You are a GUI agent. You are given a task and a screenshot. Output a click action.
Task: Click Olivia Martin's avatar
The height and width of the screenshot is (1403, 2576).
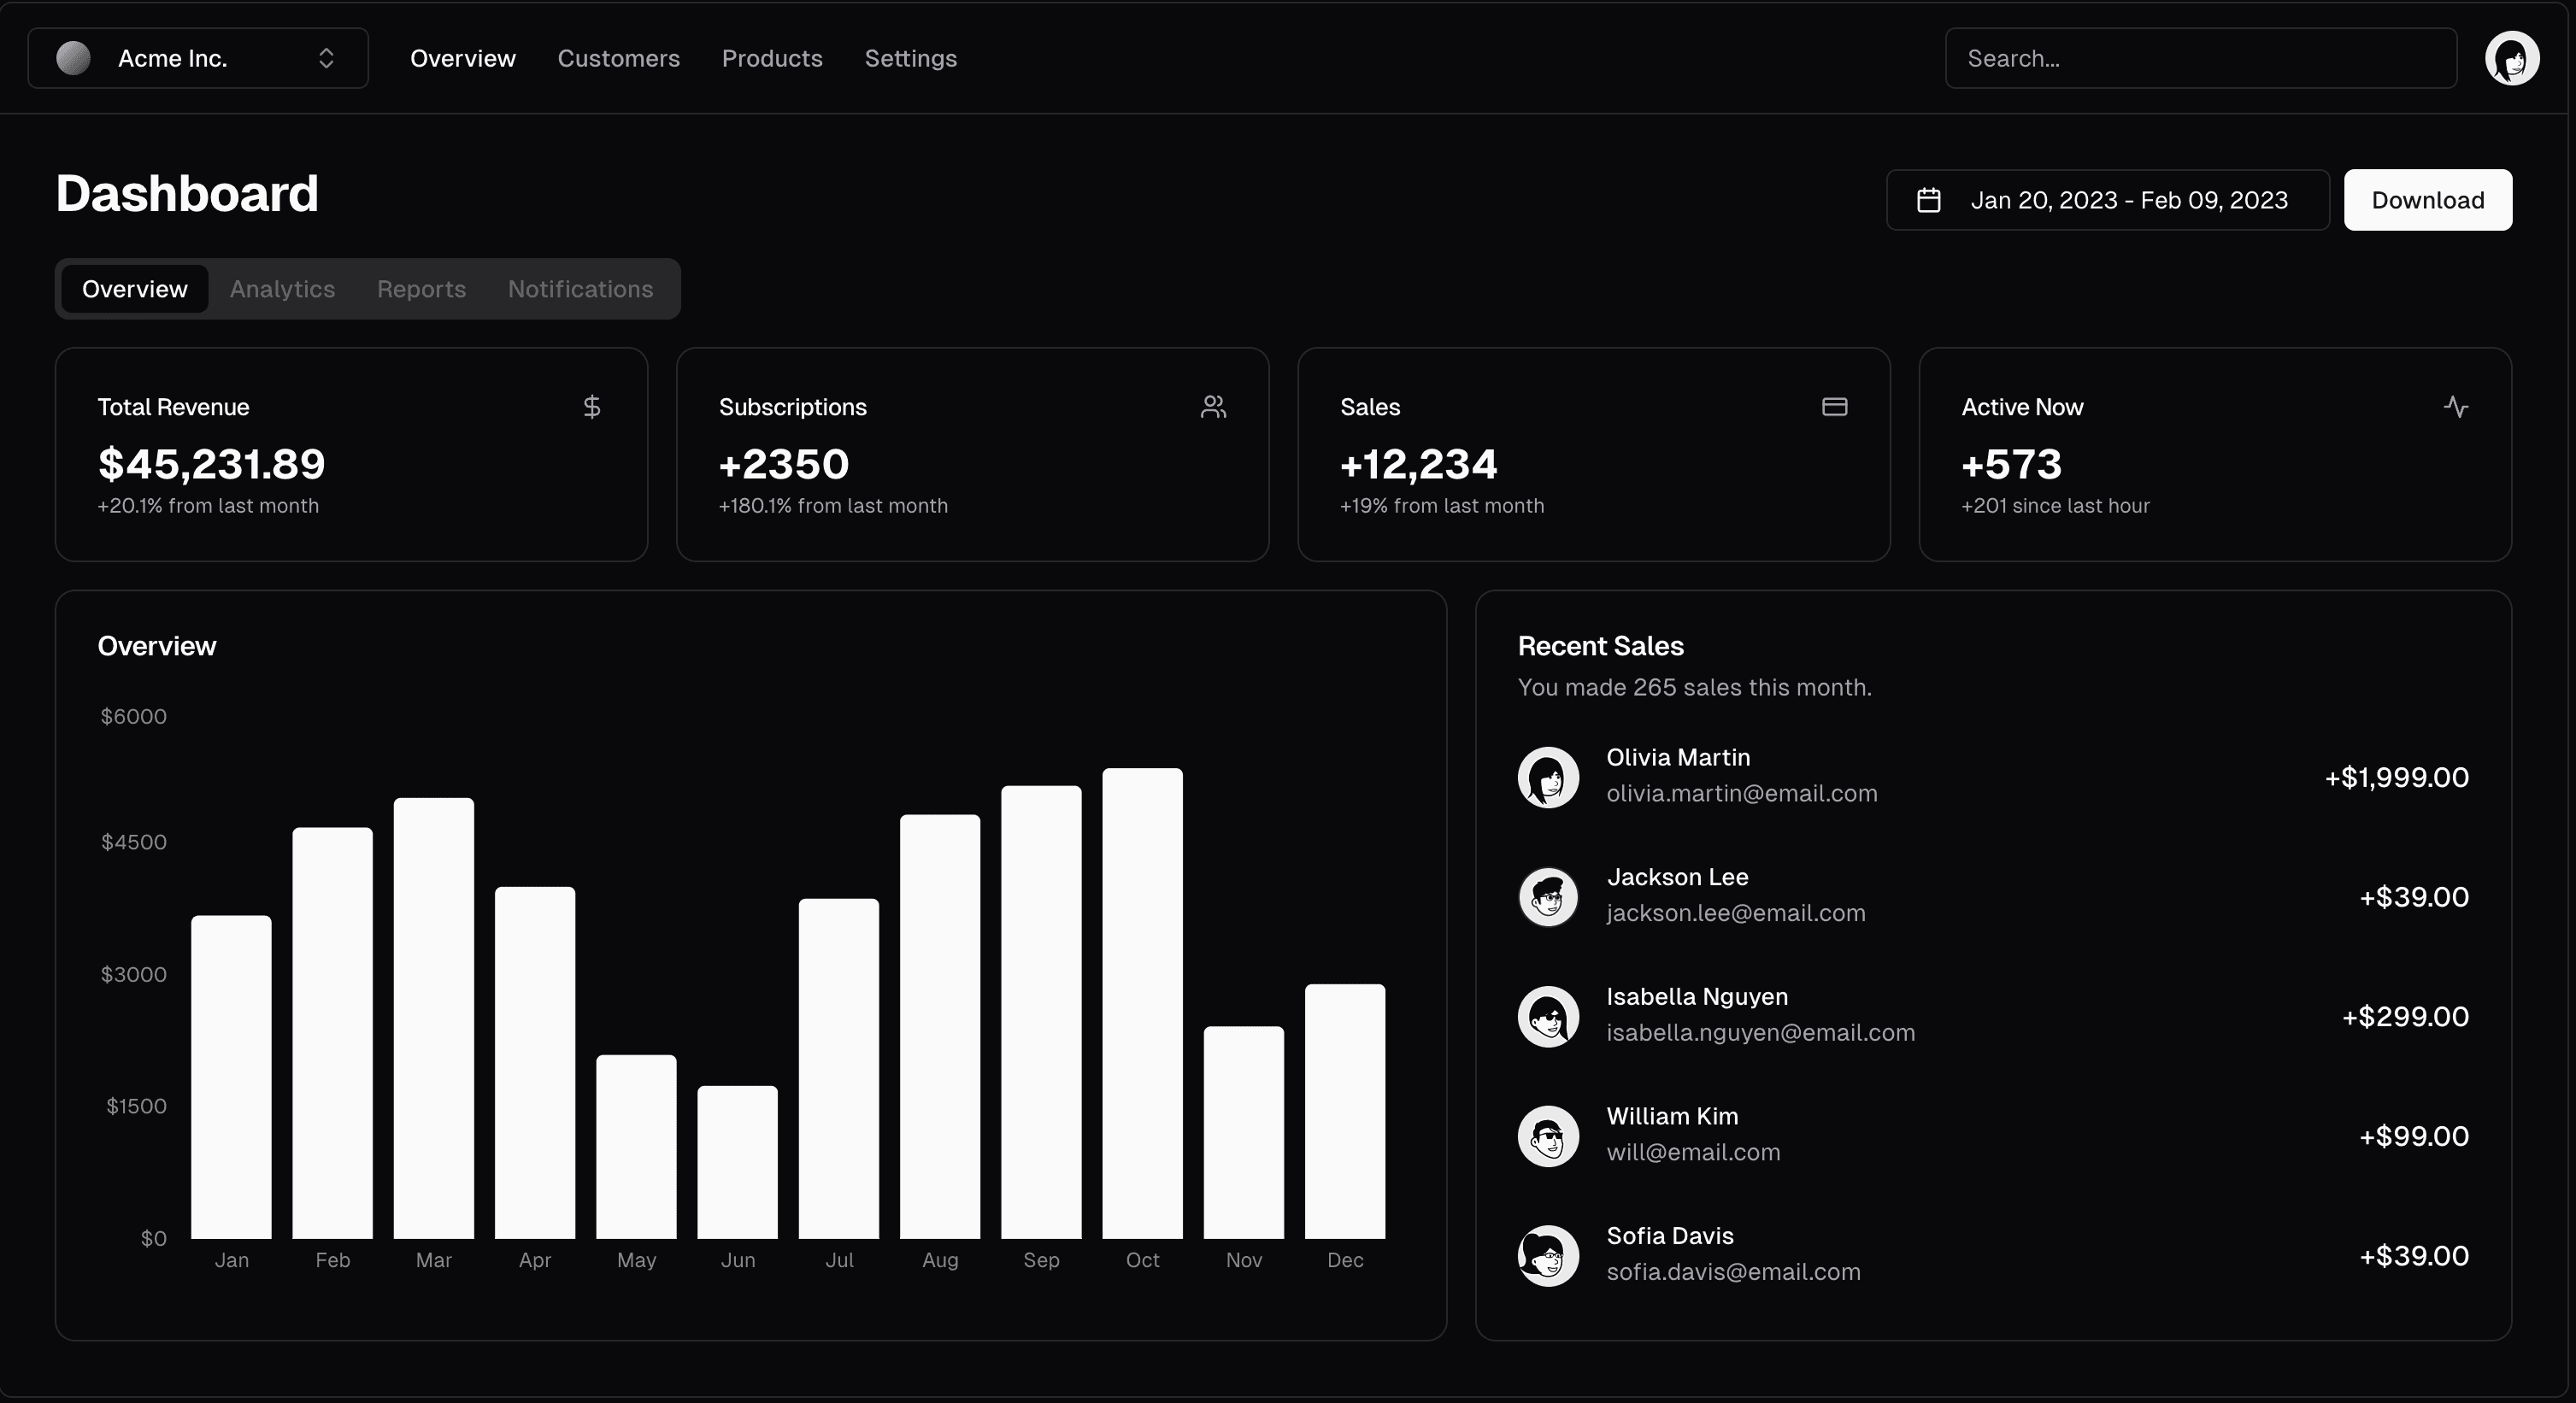click(1548, 777)
